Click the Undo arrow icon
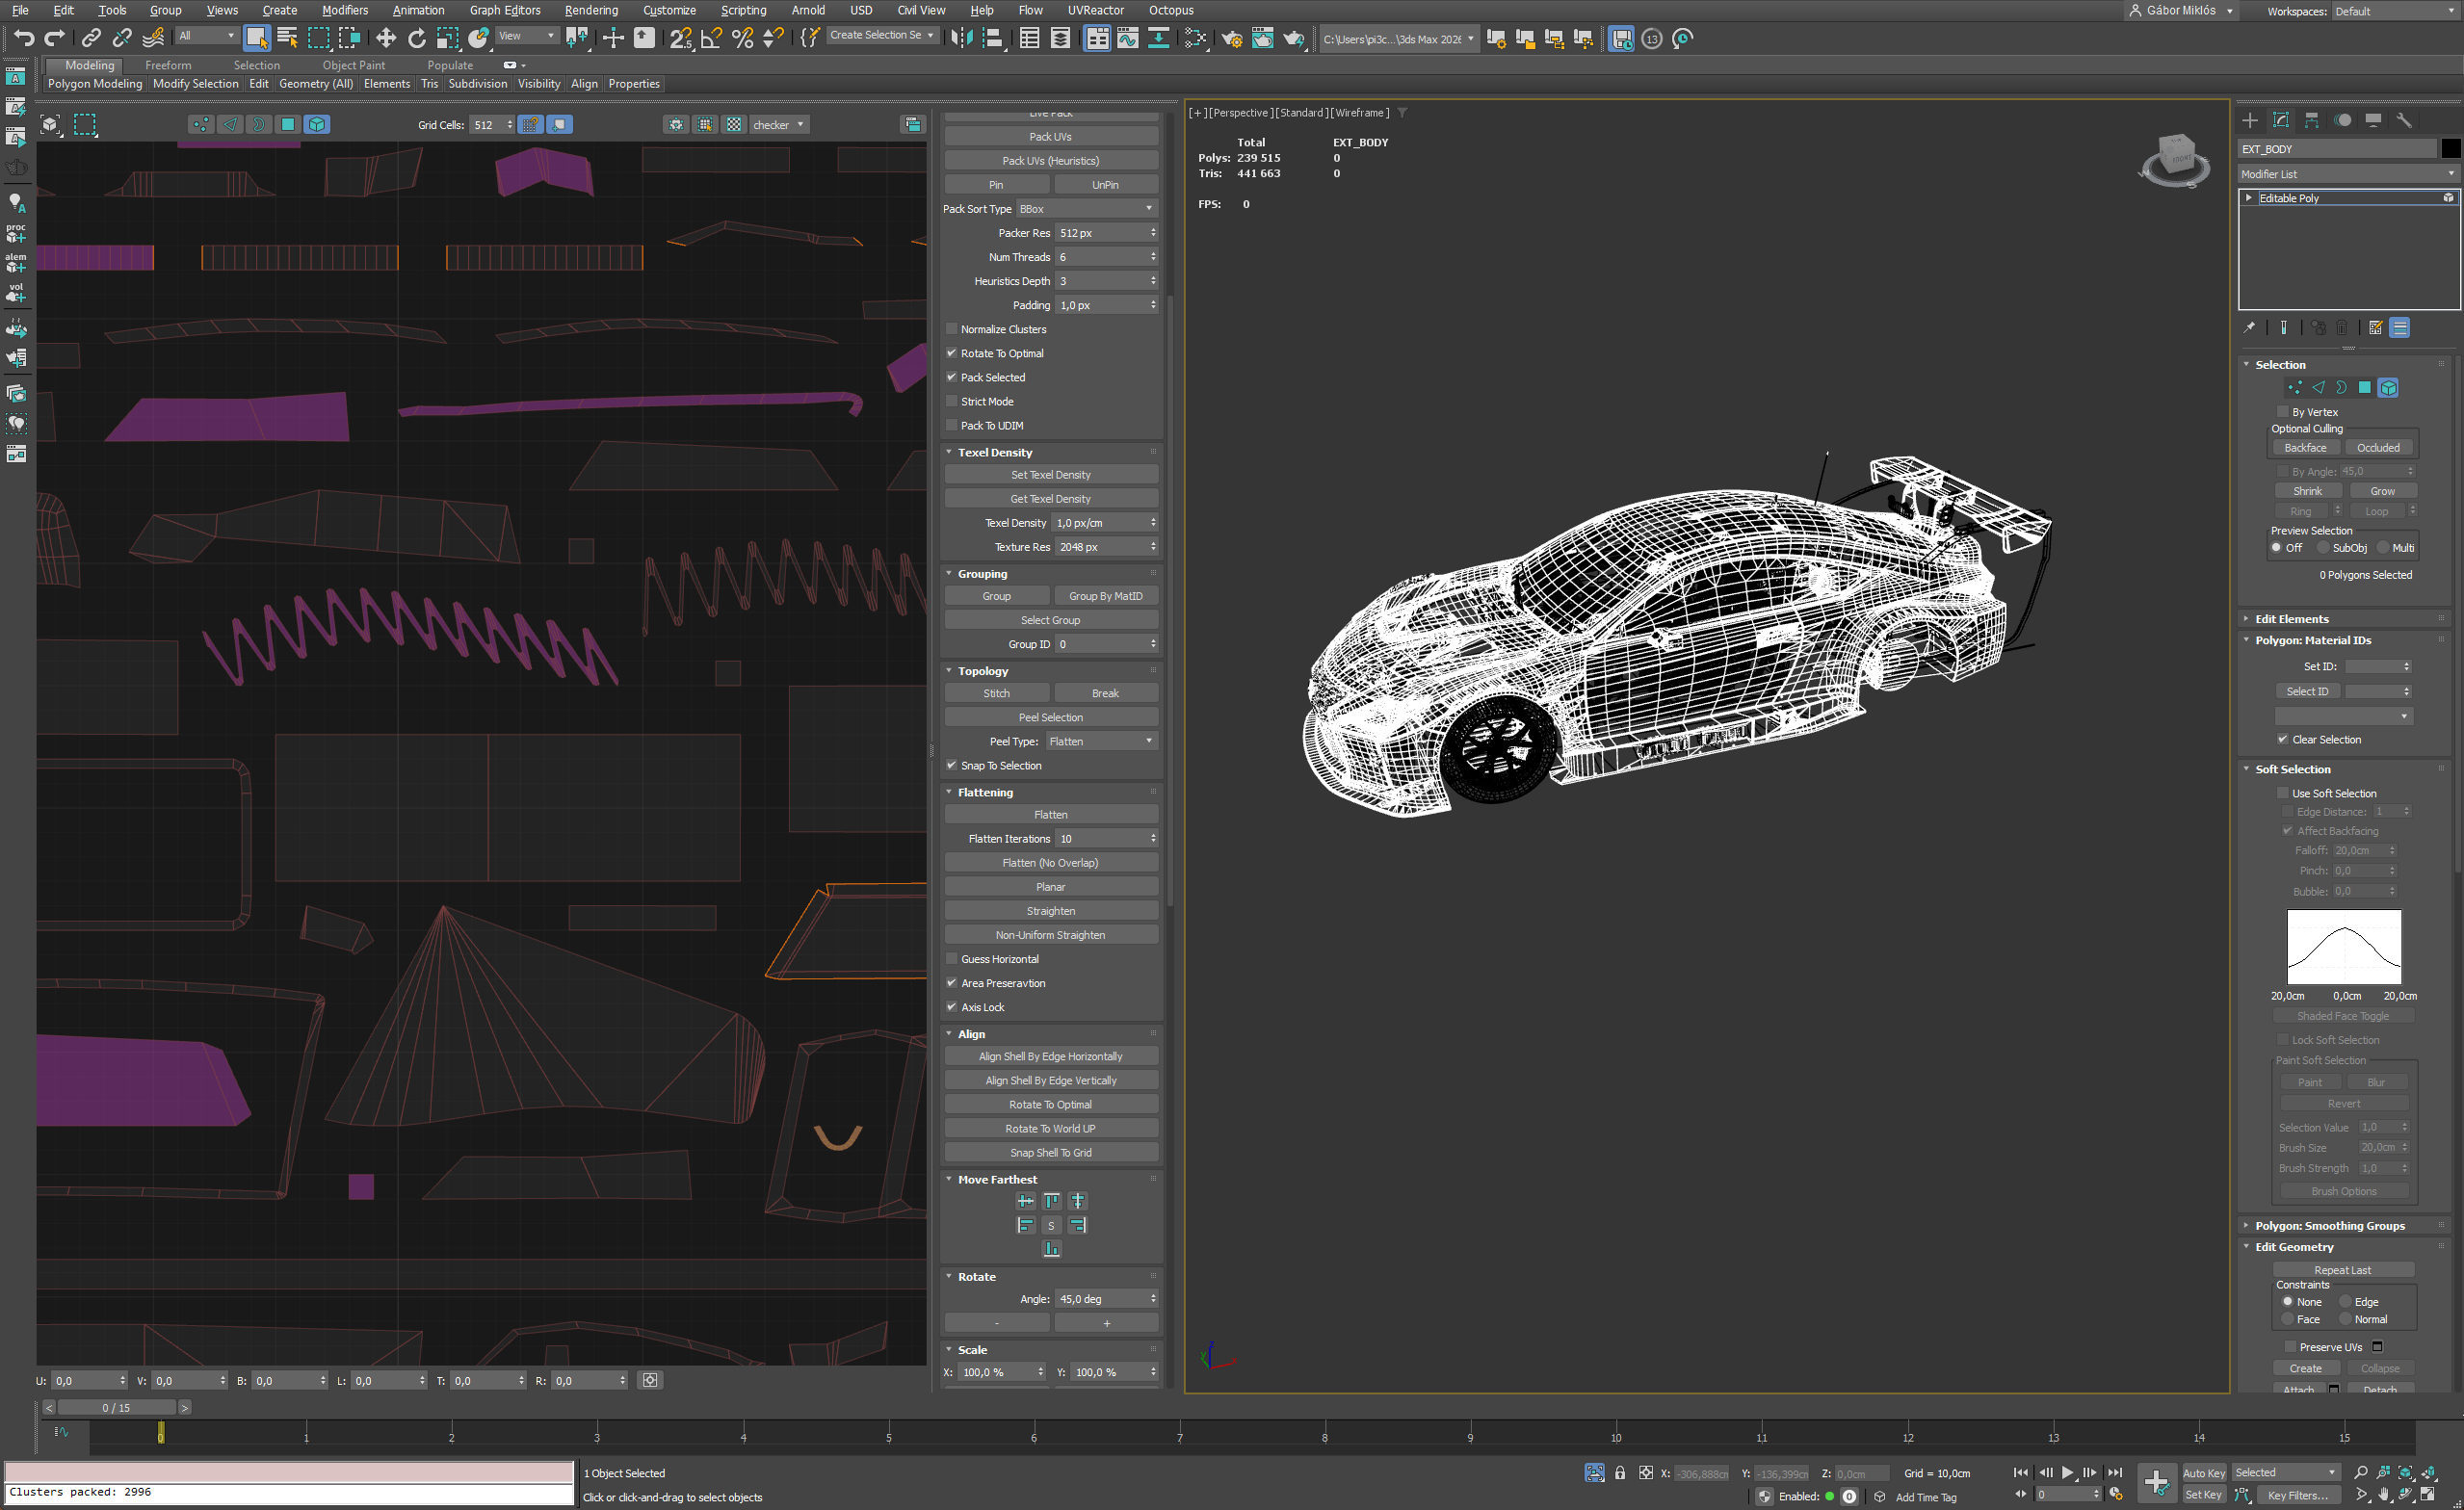Image resolution: width=2464 pixels, height=1510 pixels. [24, 38]
